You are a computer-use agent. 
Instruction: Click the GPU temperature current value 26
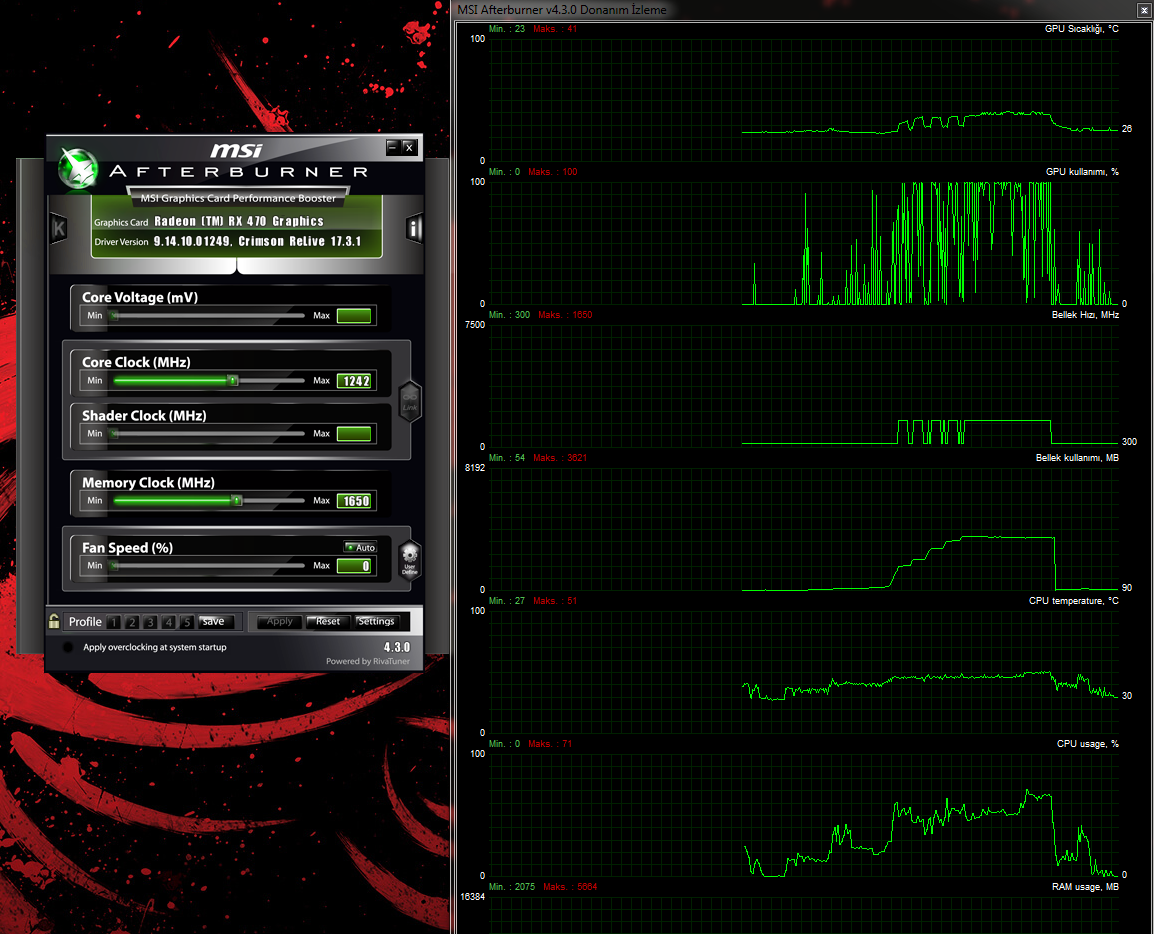(x=1127, y=129)
